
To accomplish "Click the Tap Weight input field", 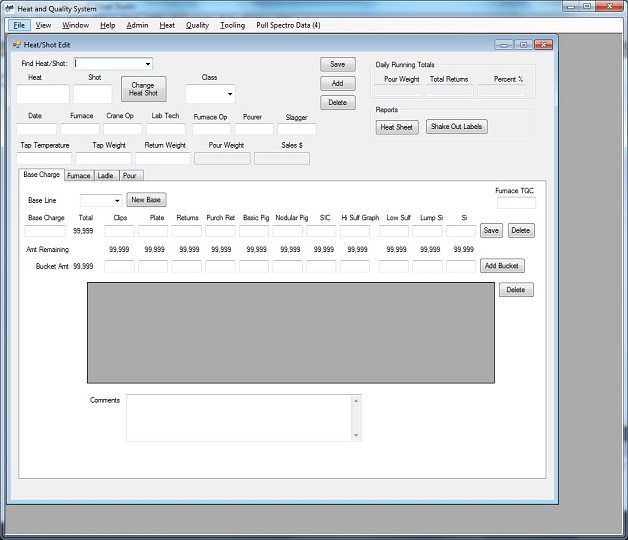I will click(103, 158).
